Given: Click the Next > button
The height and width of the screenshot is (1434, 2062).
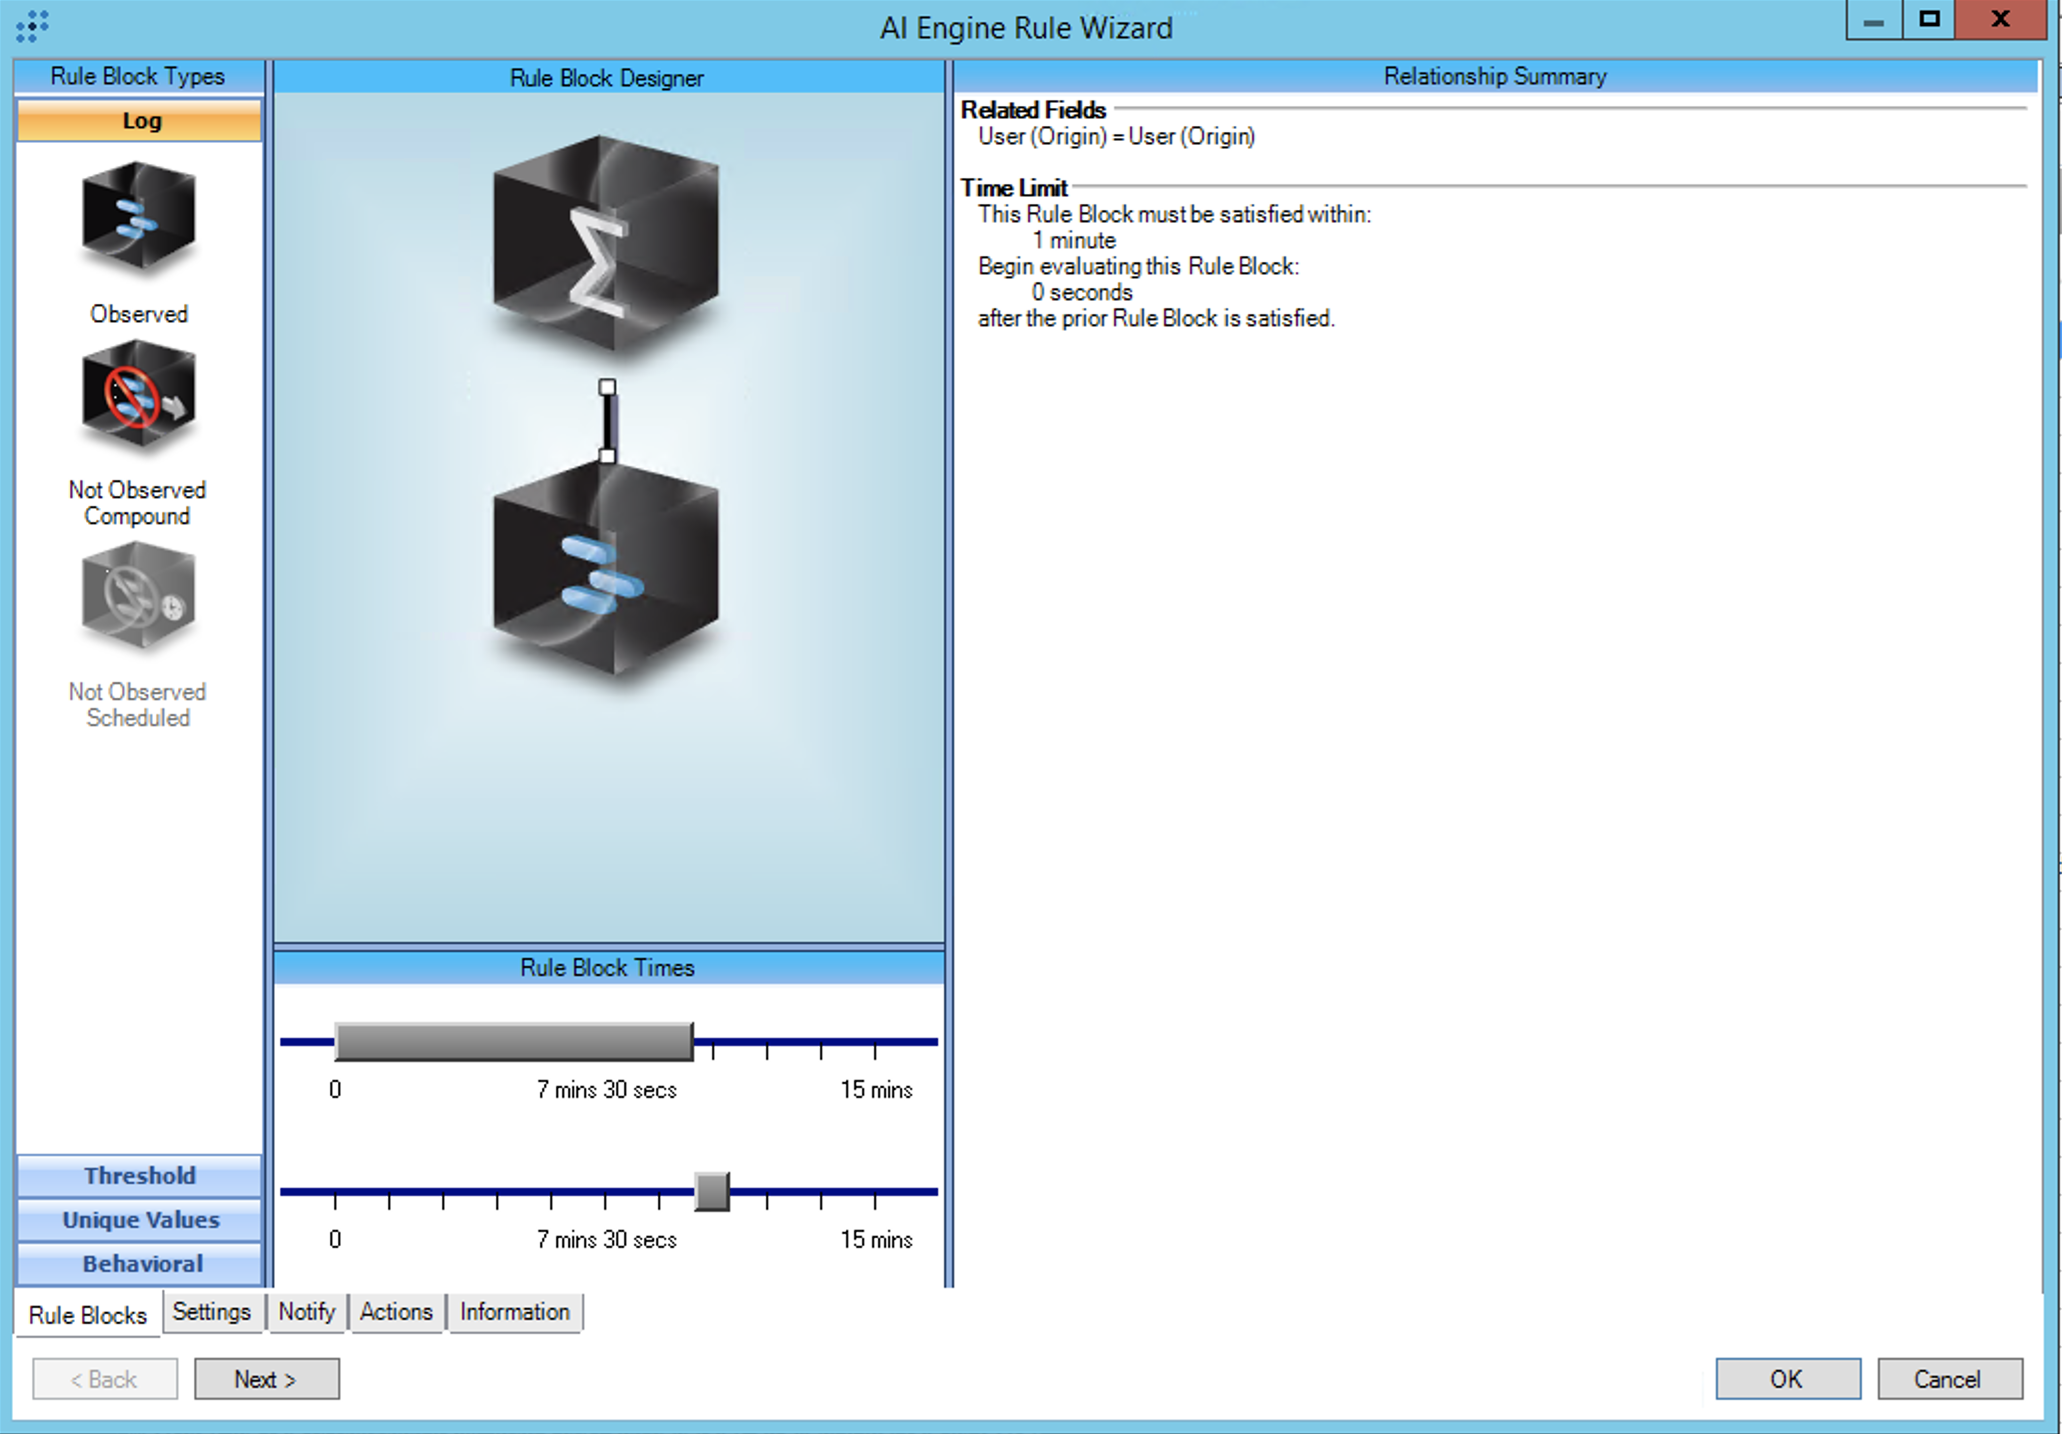Looking at the screenshot, I should point(266,1379).
